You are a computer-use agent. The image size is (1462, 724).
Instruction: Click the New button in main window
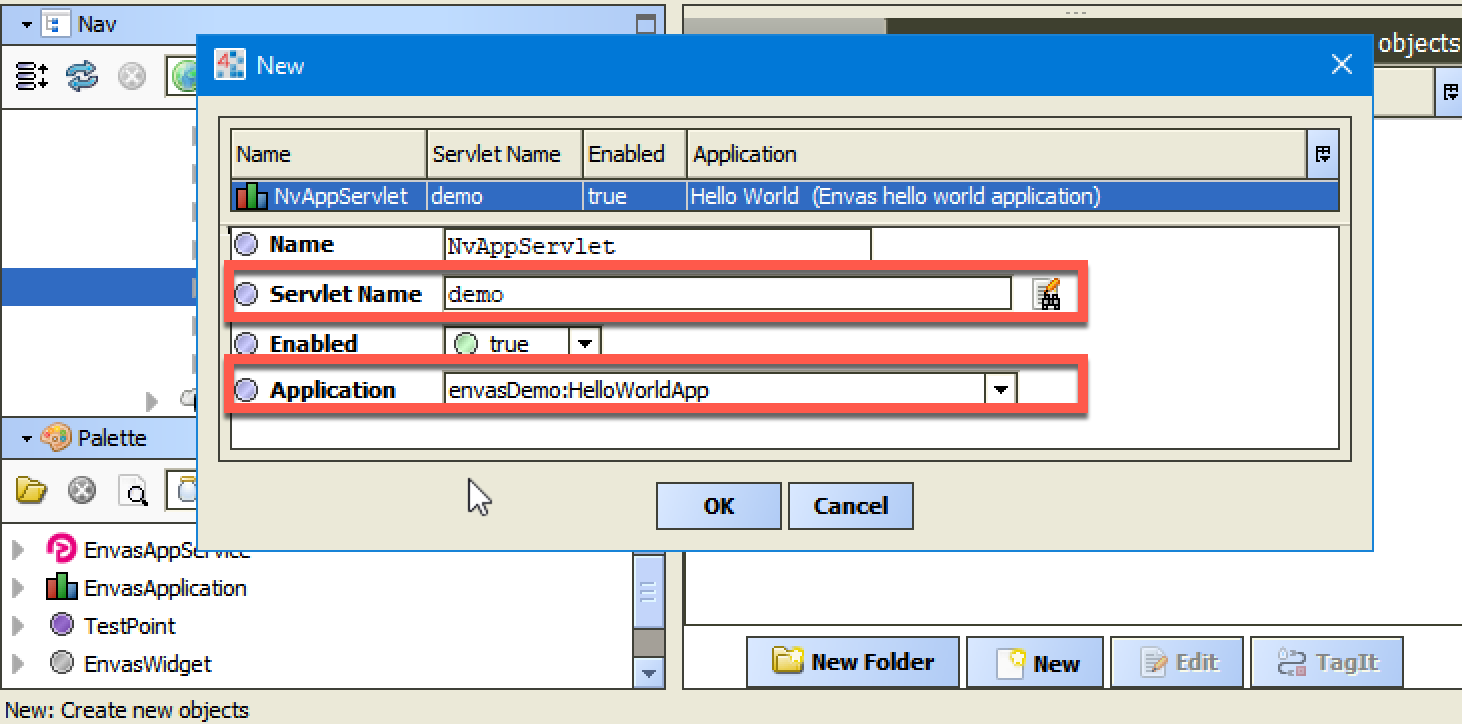point(1037,662)
